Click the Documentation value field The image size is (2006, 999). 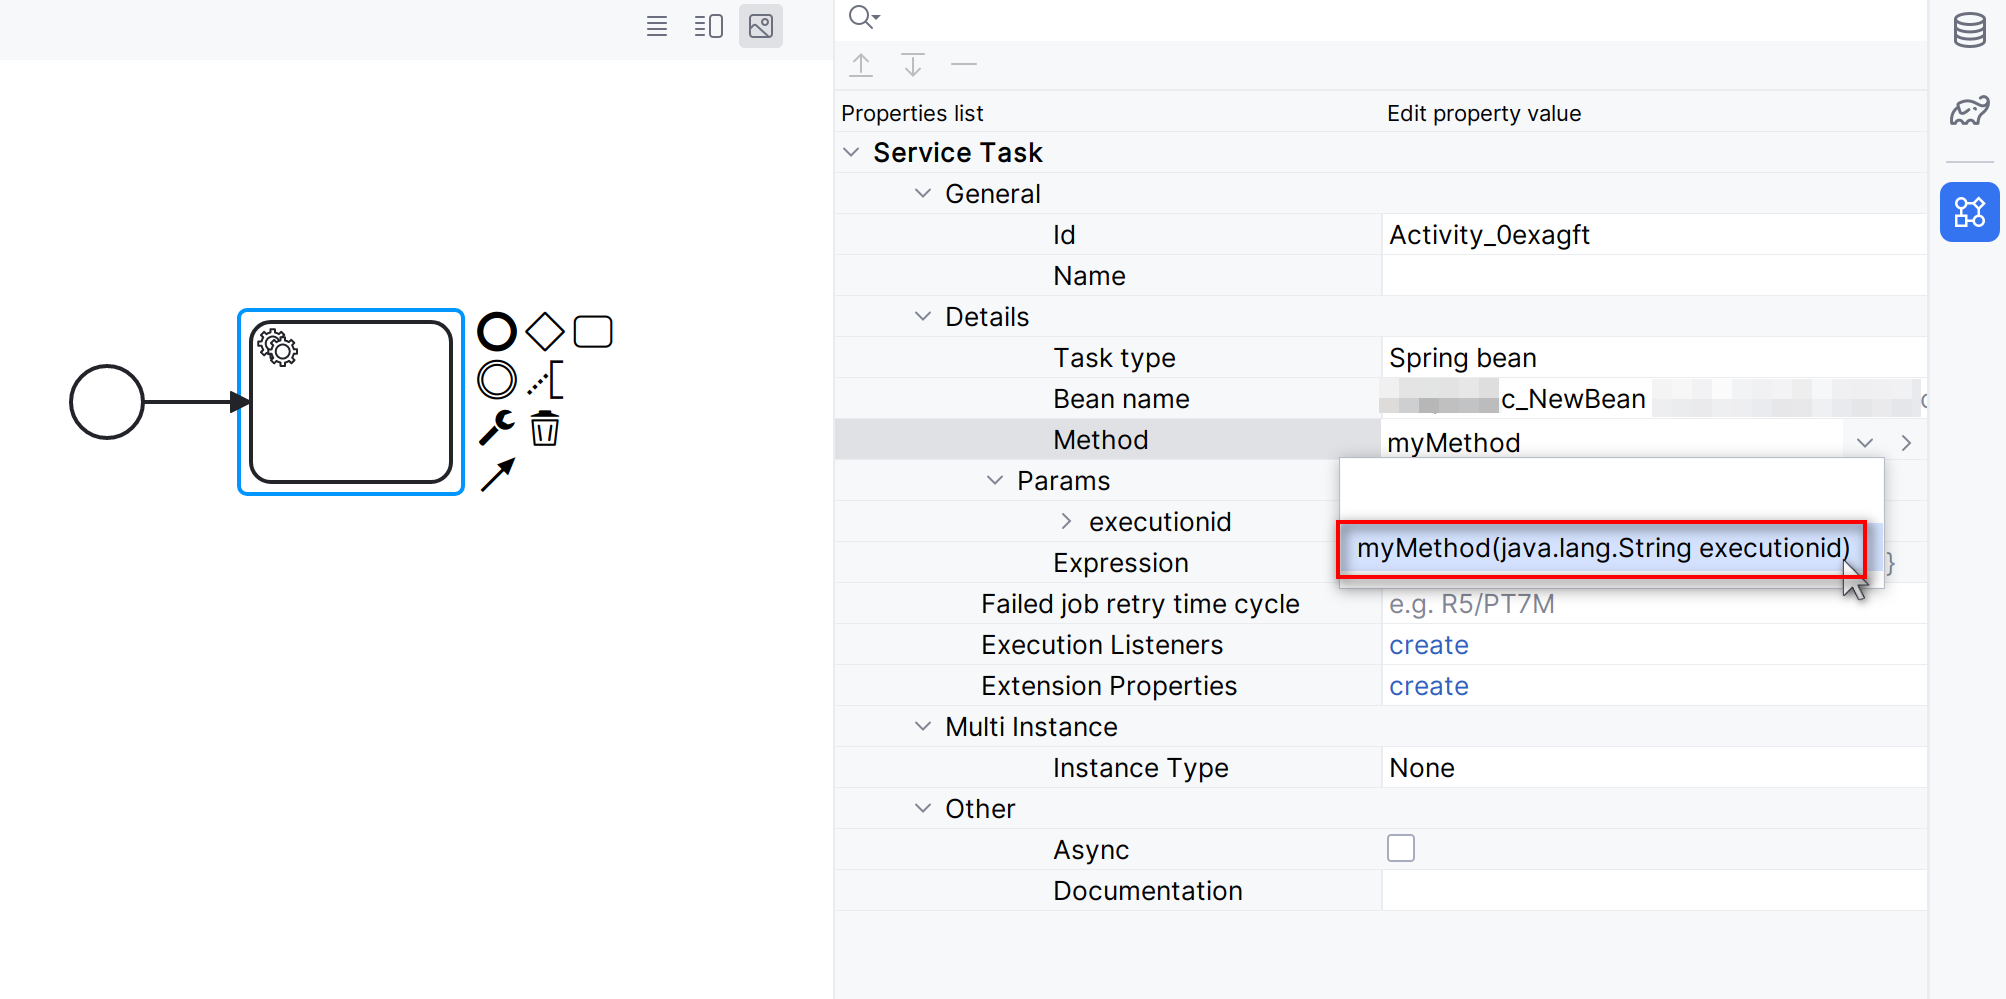point(1654,891)
